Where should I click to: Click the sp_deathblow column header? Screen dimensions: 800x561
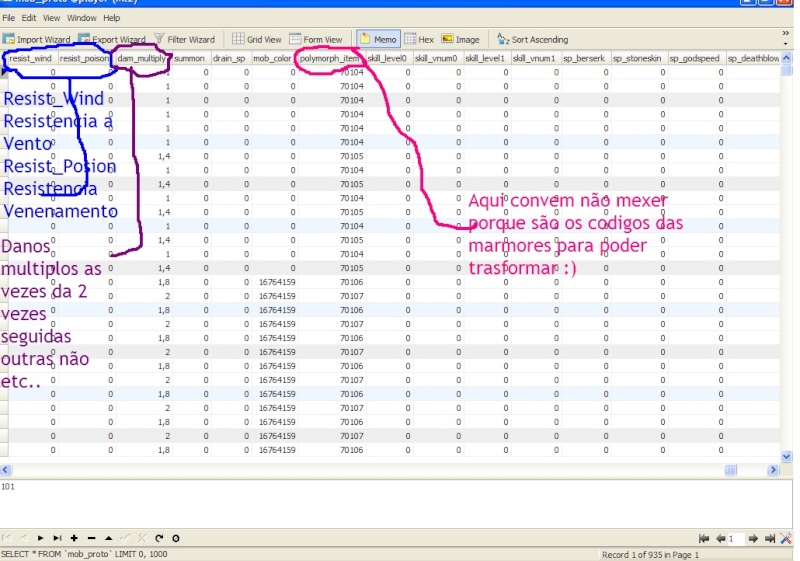[x=753, y=59]
